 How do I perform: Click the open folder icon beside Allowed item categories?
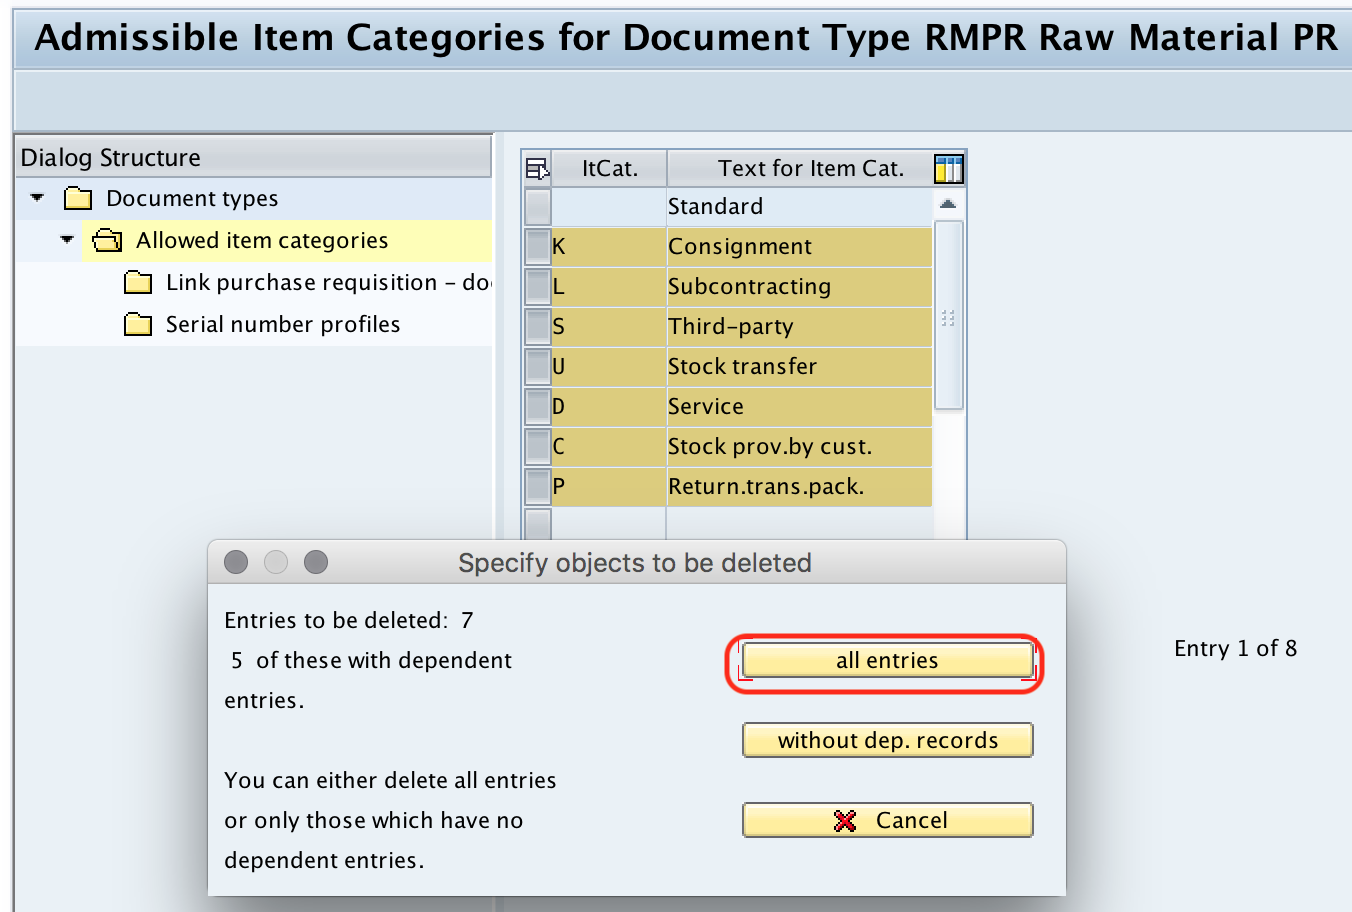click(107, 240)
